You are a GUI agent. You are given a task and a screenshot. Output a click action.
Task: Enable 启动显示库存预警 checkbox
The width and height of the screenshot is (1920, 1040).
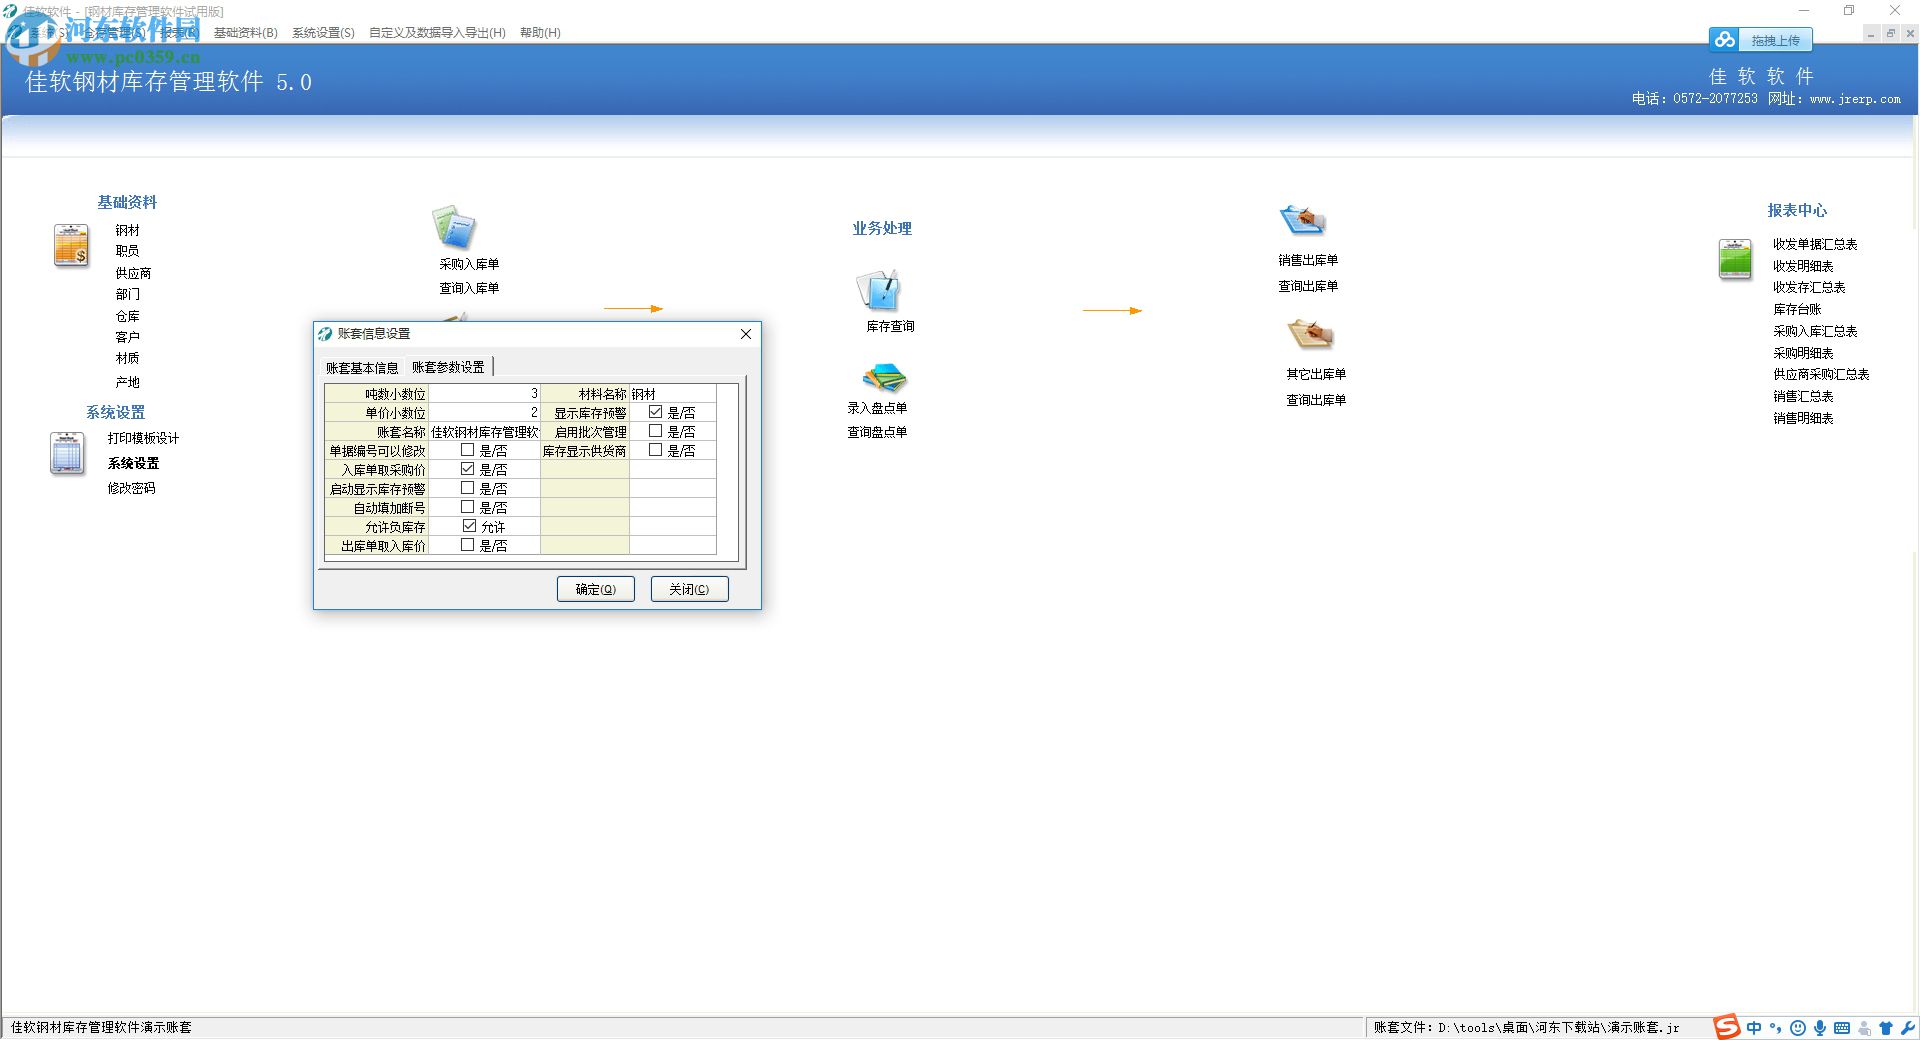point(467,488)
